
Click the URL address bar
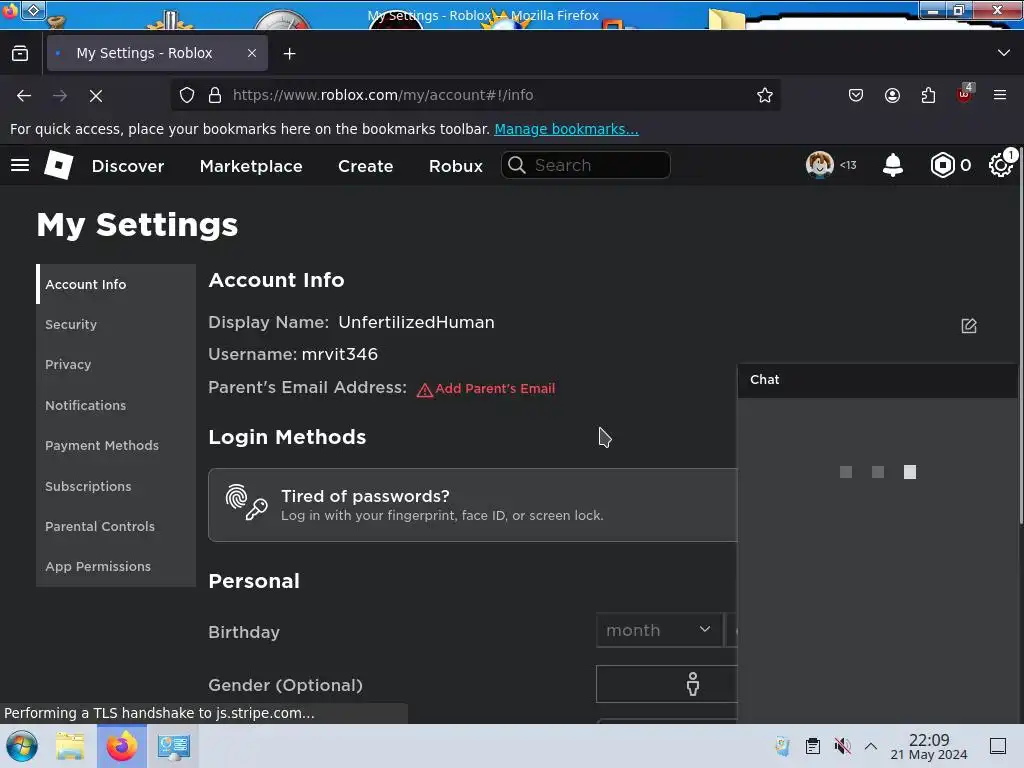point(475,95)
